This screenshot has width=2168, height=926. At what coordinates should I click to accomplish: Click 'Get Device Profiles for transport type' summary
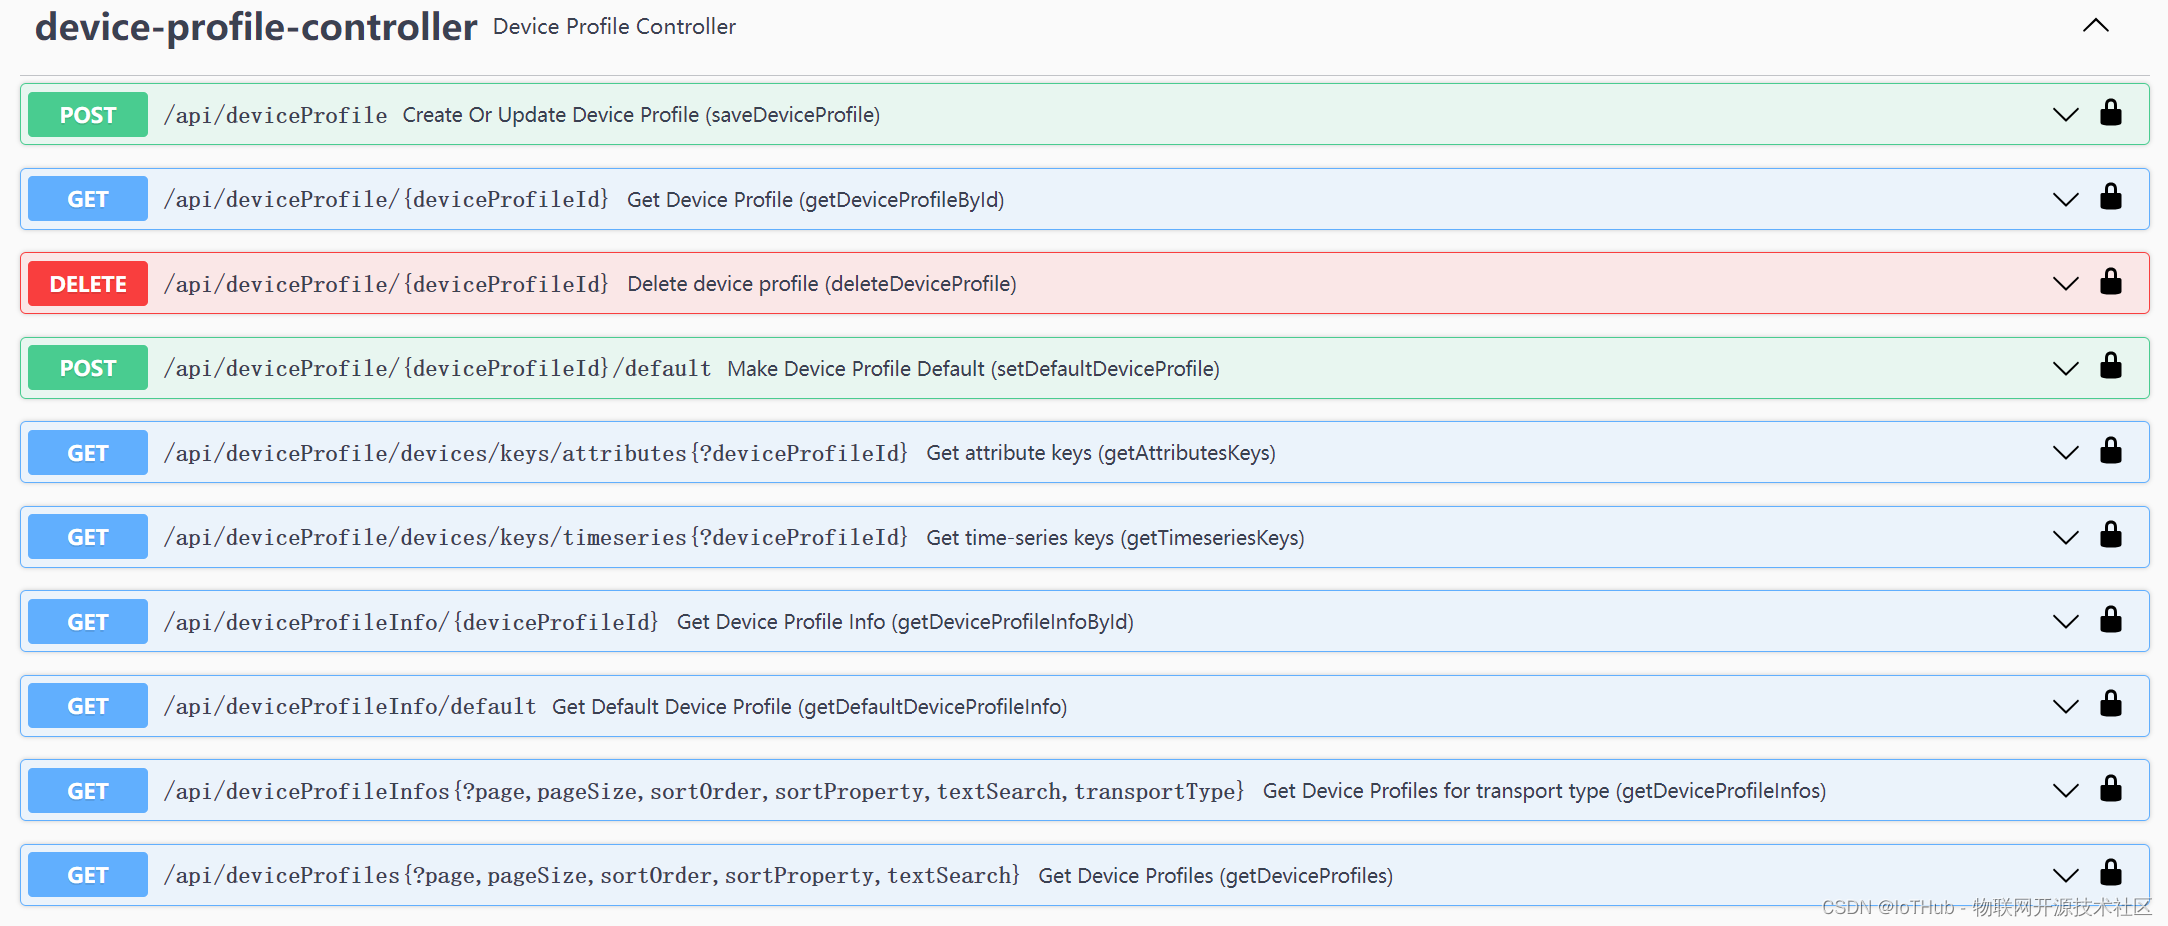tap(1544, 791)
